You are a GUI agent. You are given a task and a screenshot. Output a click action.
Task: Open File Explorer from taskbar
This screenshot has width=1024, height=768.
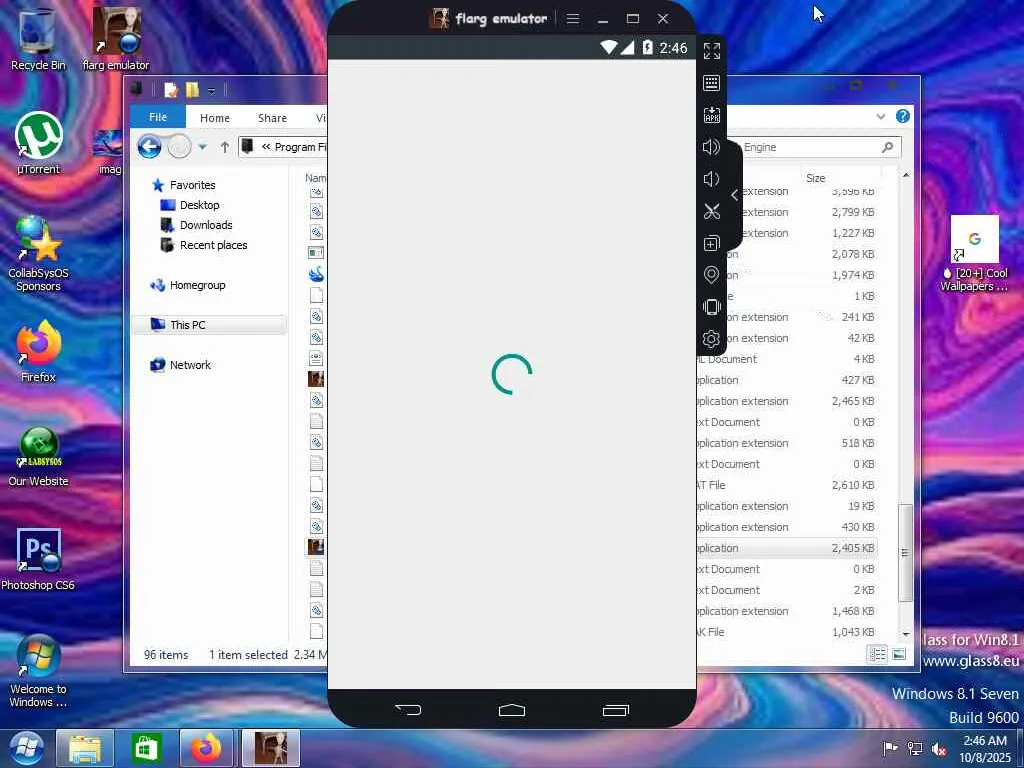(85, 748)
